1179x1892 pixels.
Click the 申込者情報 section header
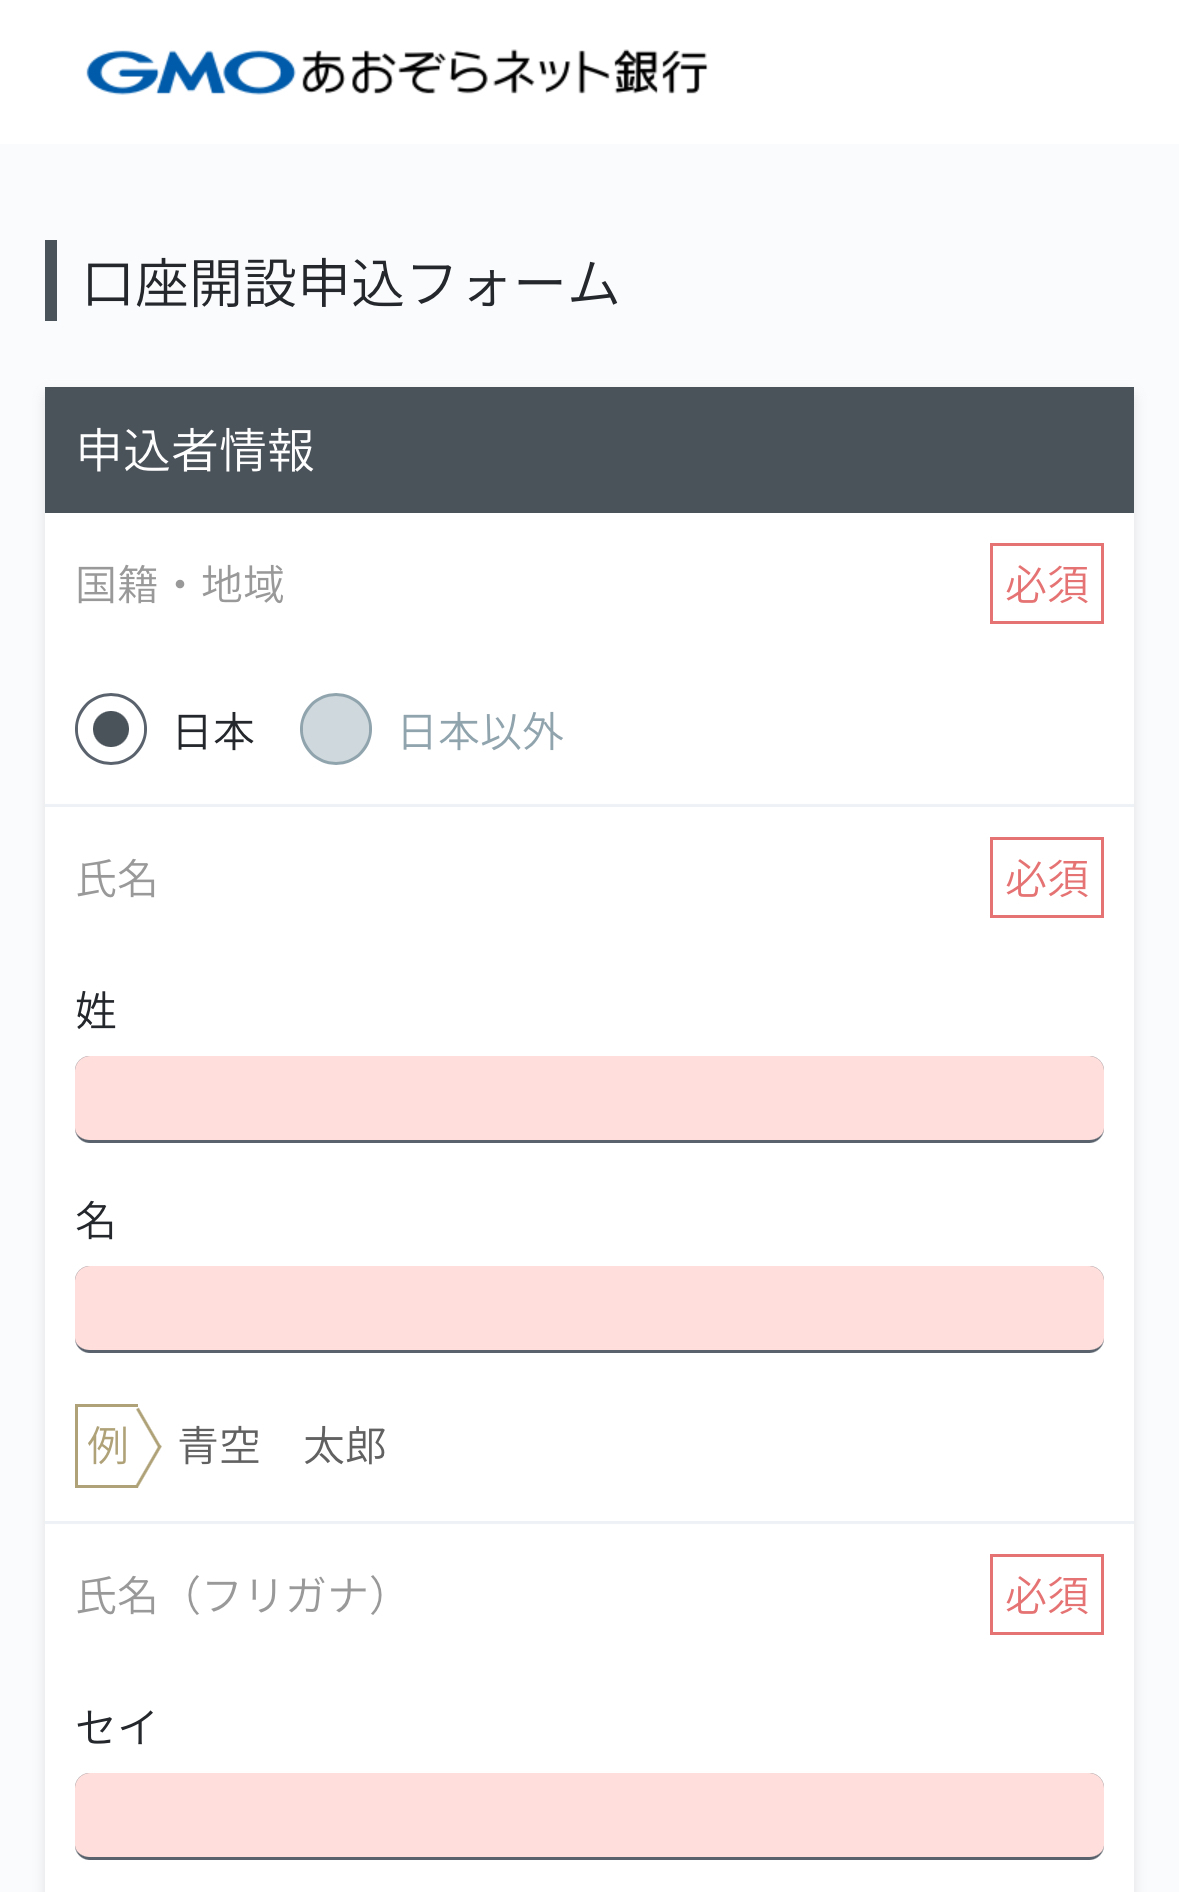pyautogui.click(x=196, y=450)
